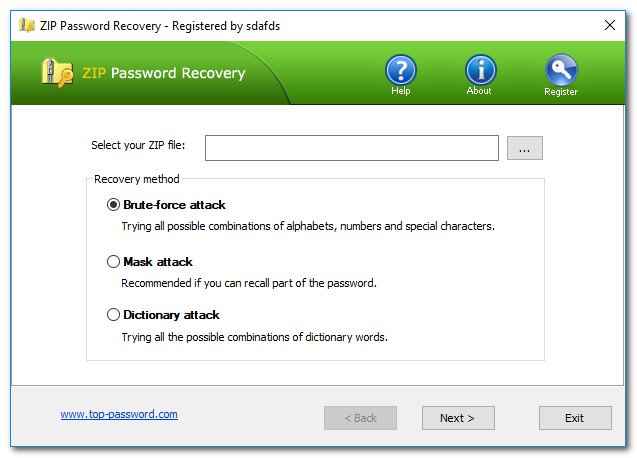Viewport: 637px width, 458px height.
Task: Choose the Mask attack radio option
Action: (113, 262)
